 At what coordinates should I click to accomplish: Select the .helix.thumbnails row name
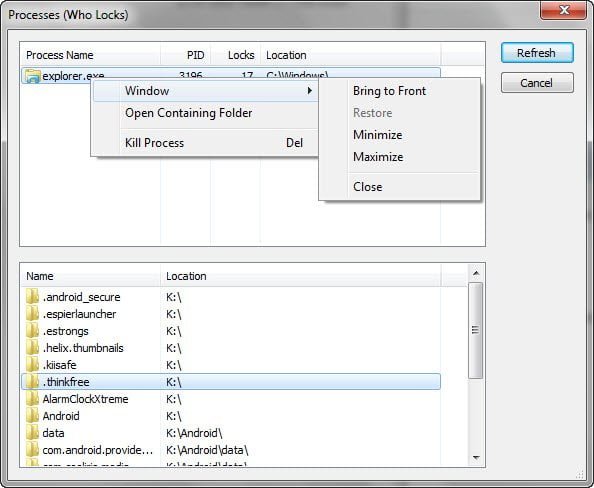[83, 348]
